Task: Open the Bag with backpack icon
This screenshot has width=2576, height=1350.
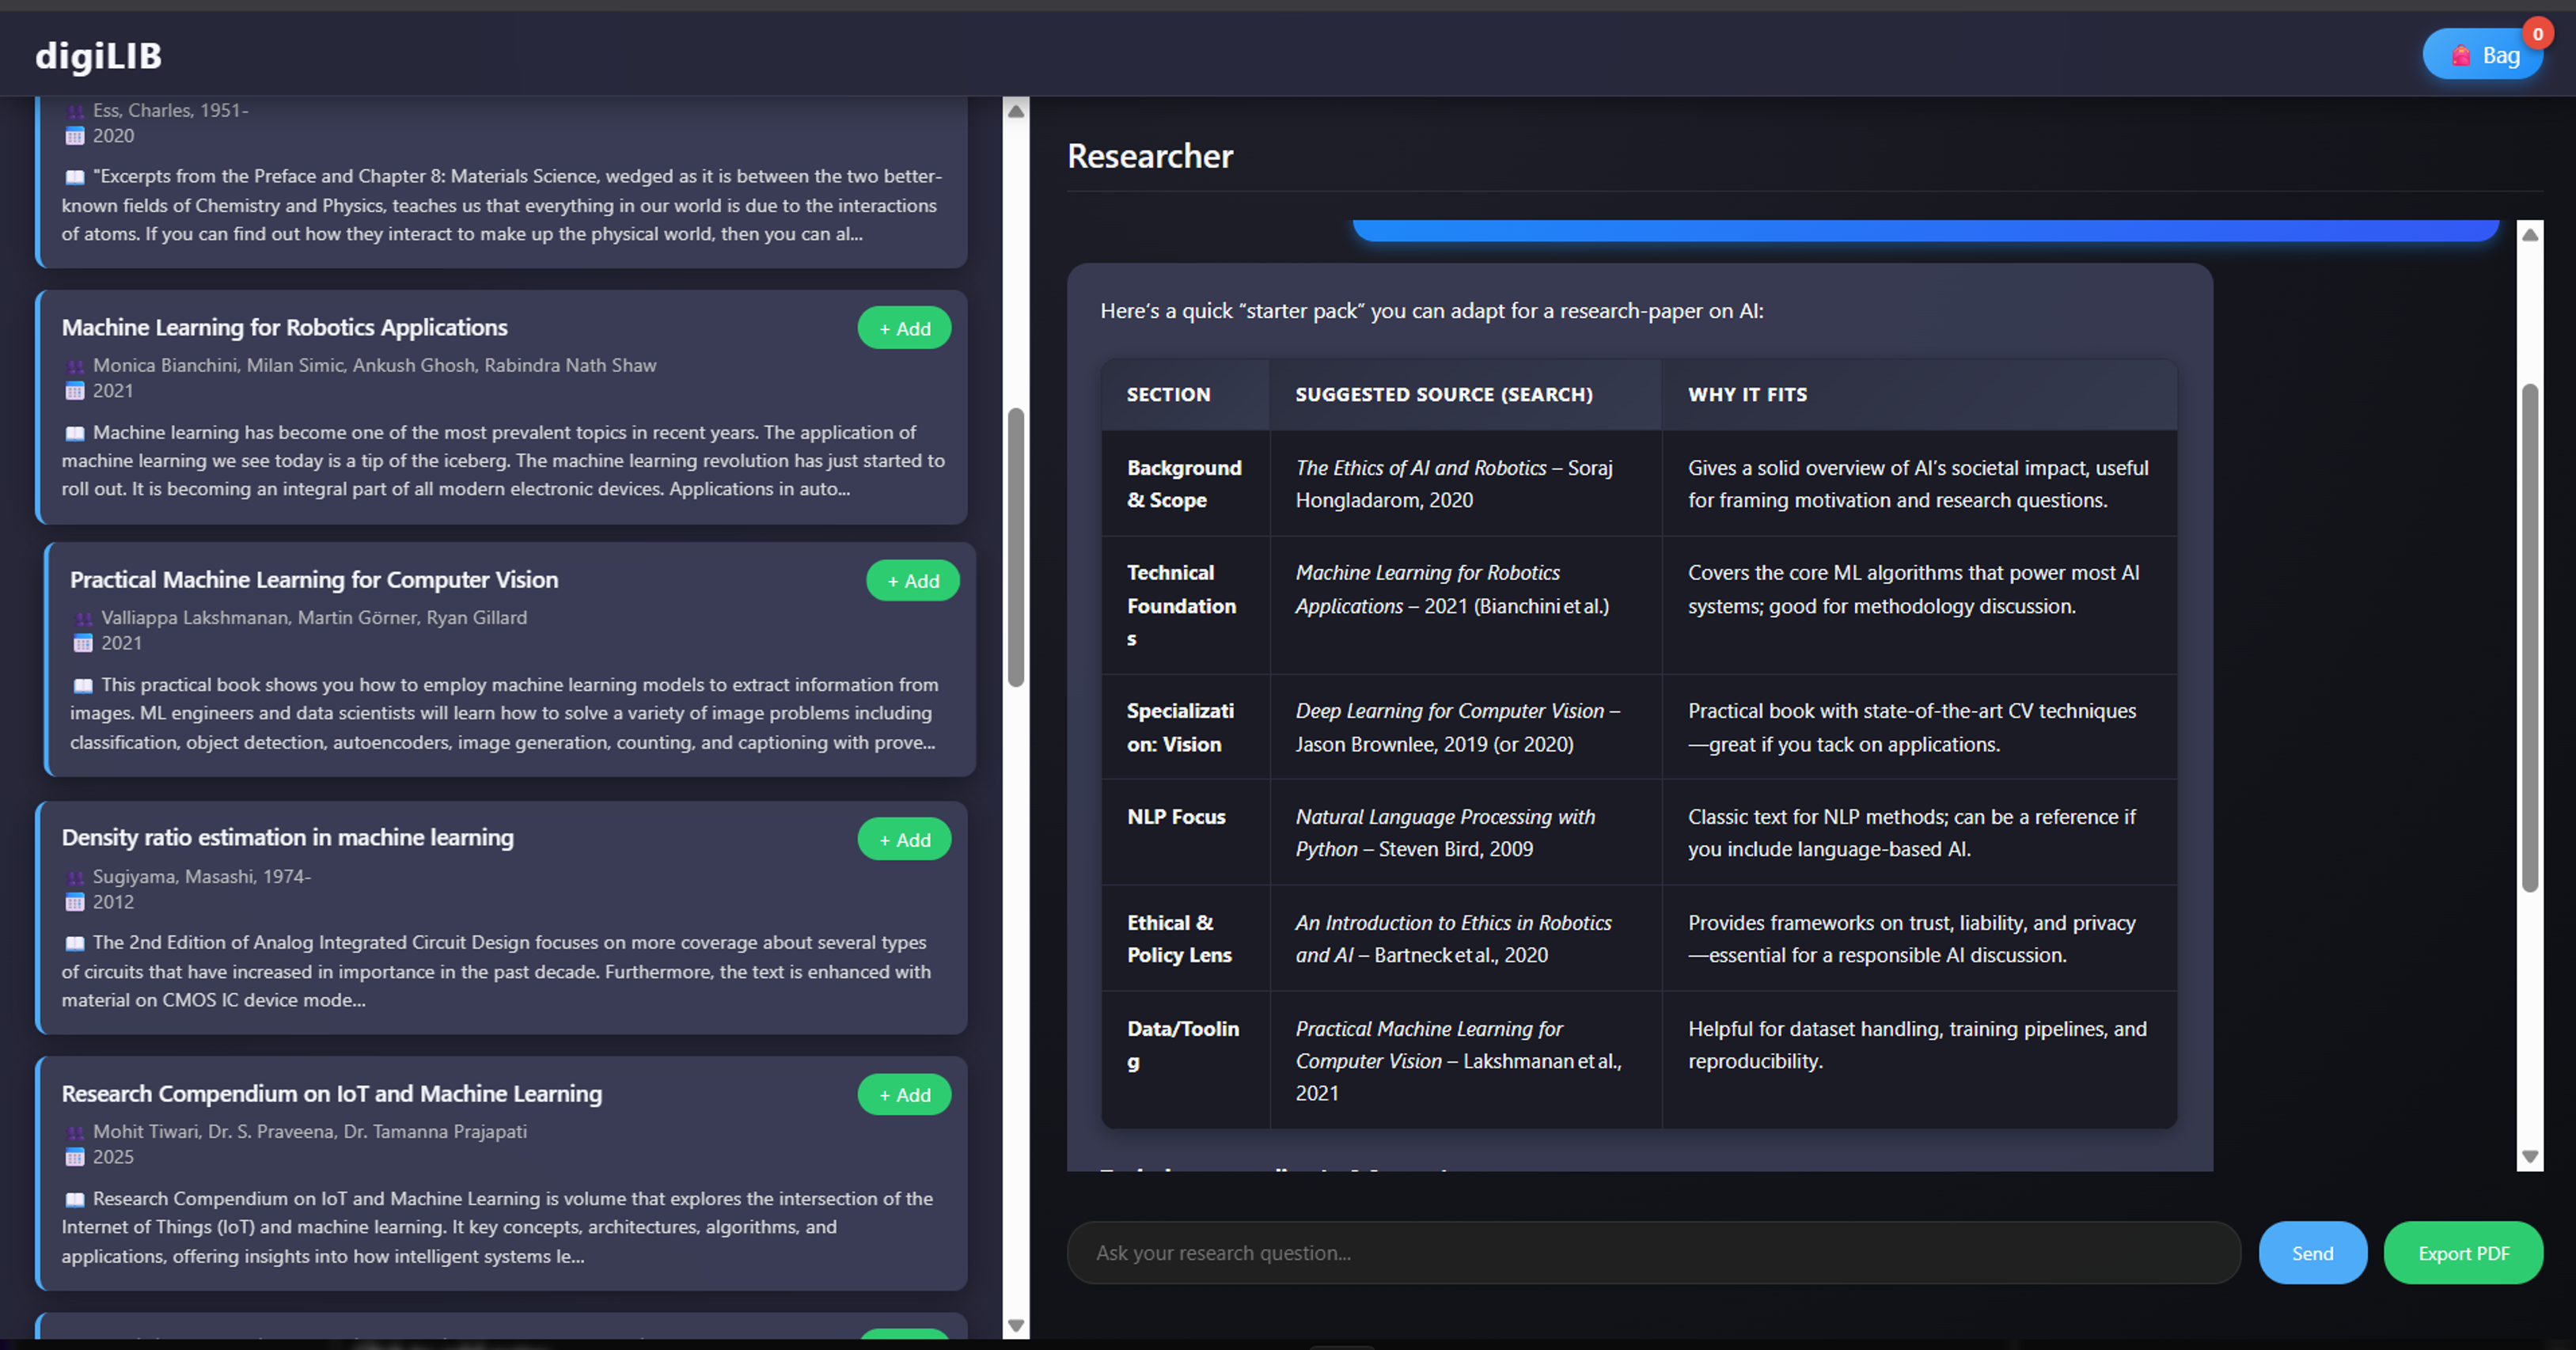Action: [2482, 55]
